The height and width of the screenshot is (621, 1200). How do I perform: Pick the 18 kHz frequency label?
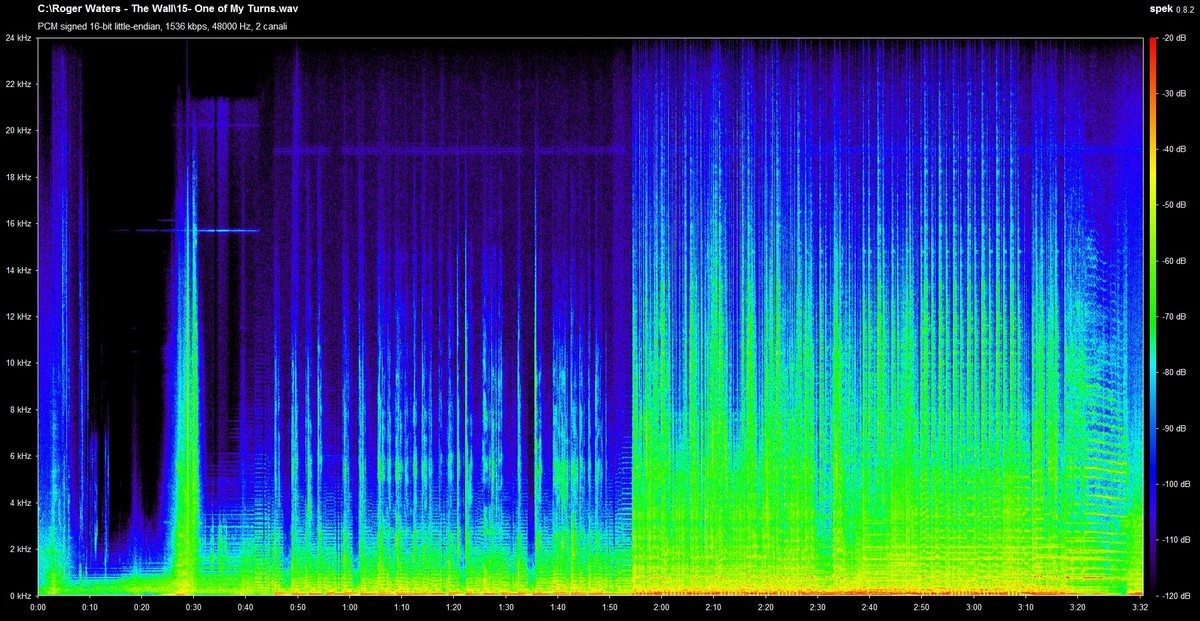[19, 177]
